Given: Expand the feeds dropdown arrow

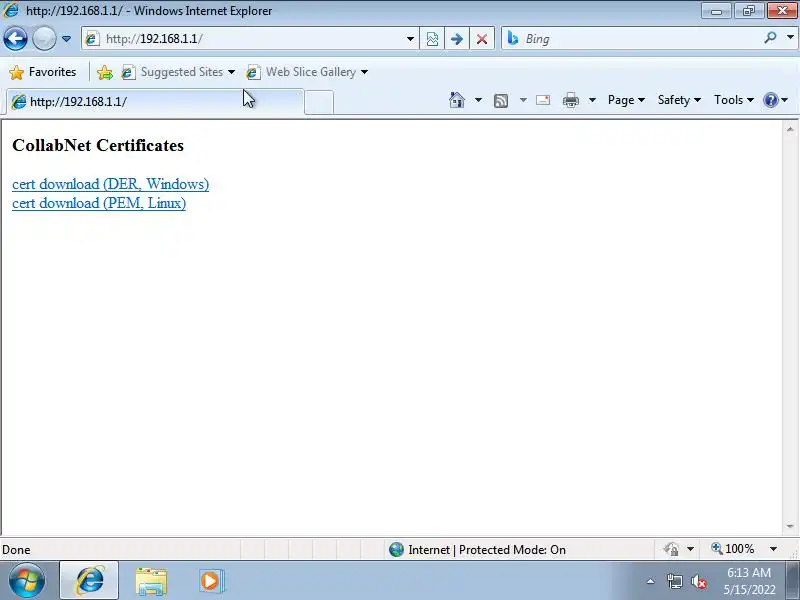Looking at the screenshot, I should pos(523,100).
